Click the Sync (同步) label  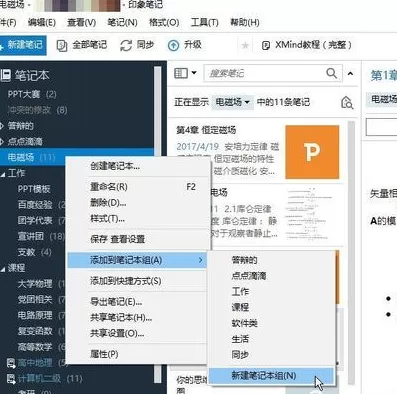click(145, 45)
